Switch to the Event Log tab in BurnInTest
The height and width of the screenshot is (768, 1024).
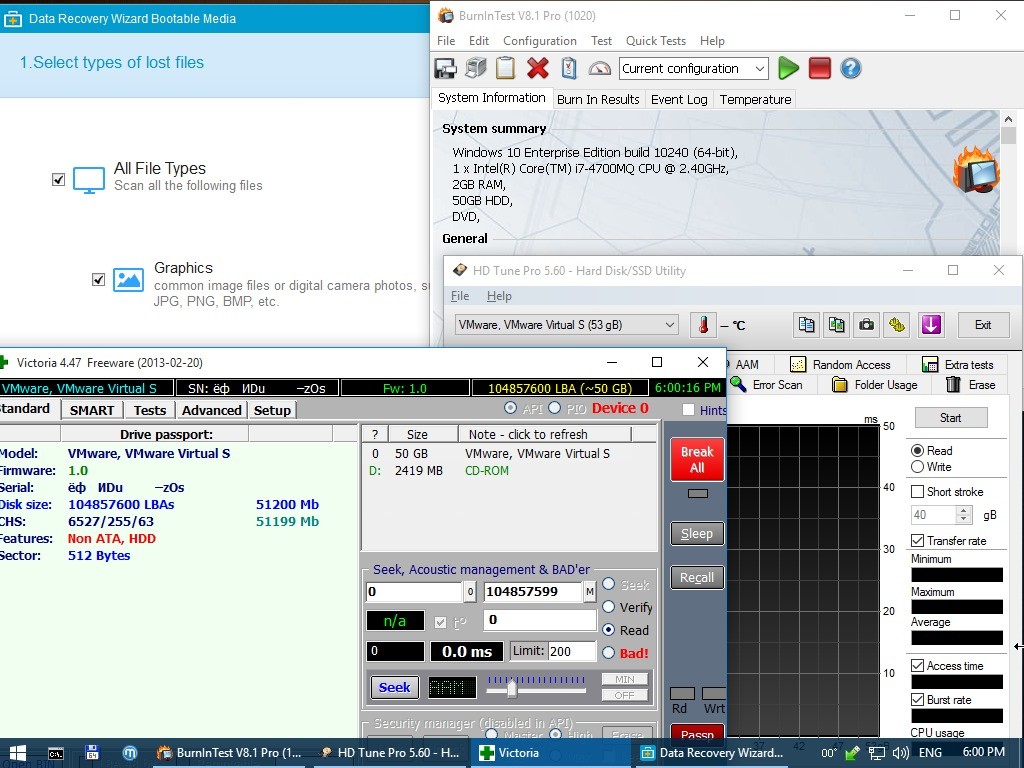click(x=679, y=99)
